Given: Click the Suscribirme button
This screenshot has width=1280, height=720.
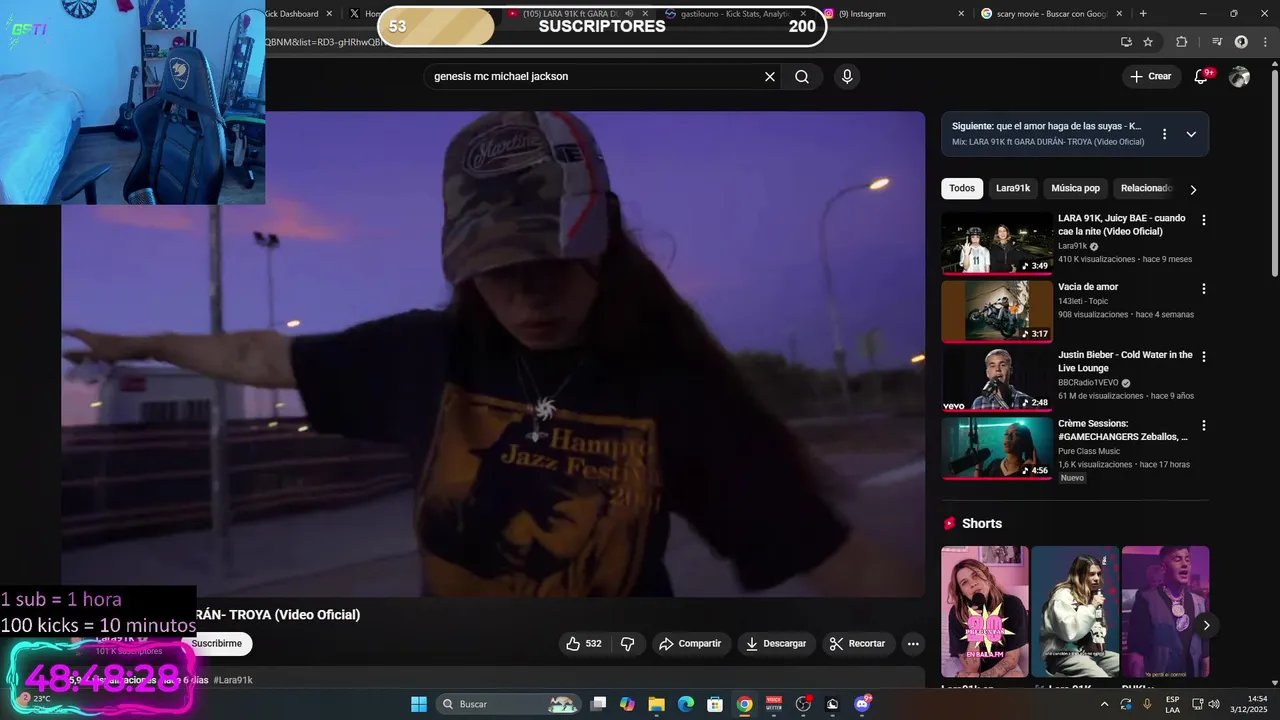Looking at the screenshot, I should pos(217,644).
